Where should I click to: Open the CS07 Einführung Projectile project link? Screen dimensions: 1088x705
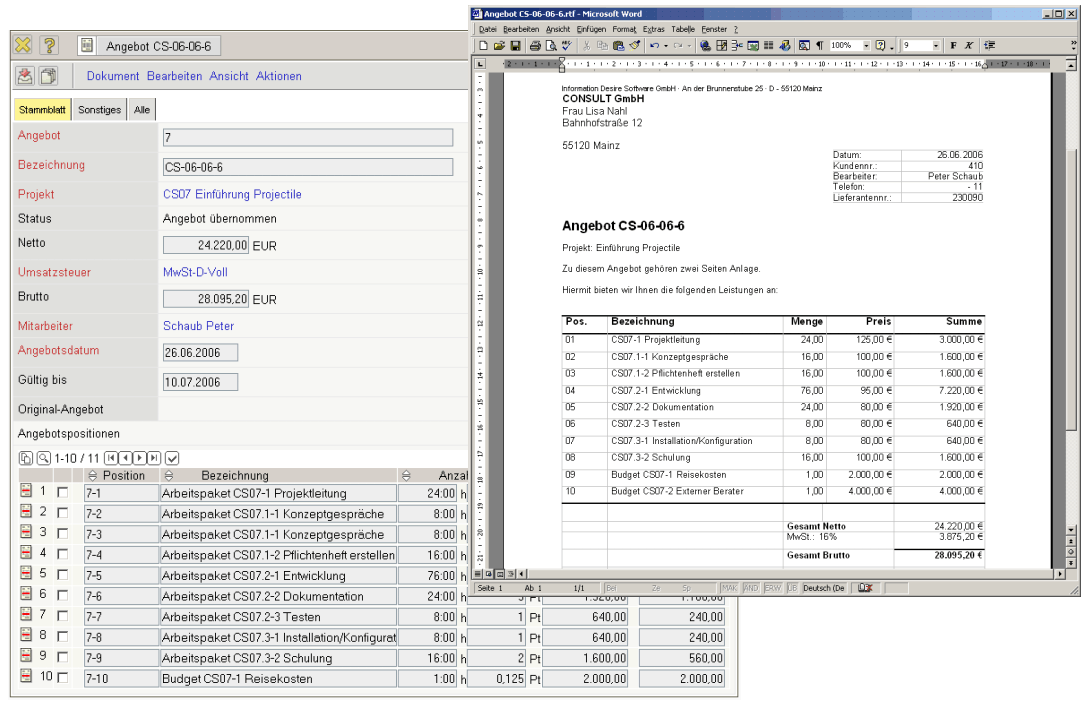click(x=232, y=194)
